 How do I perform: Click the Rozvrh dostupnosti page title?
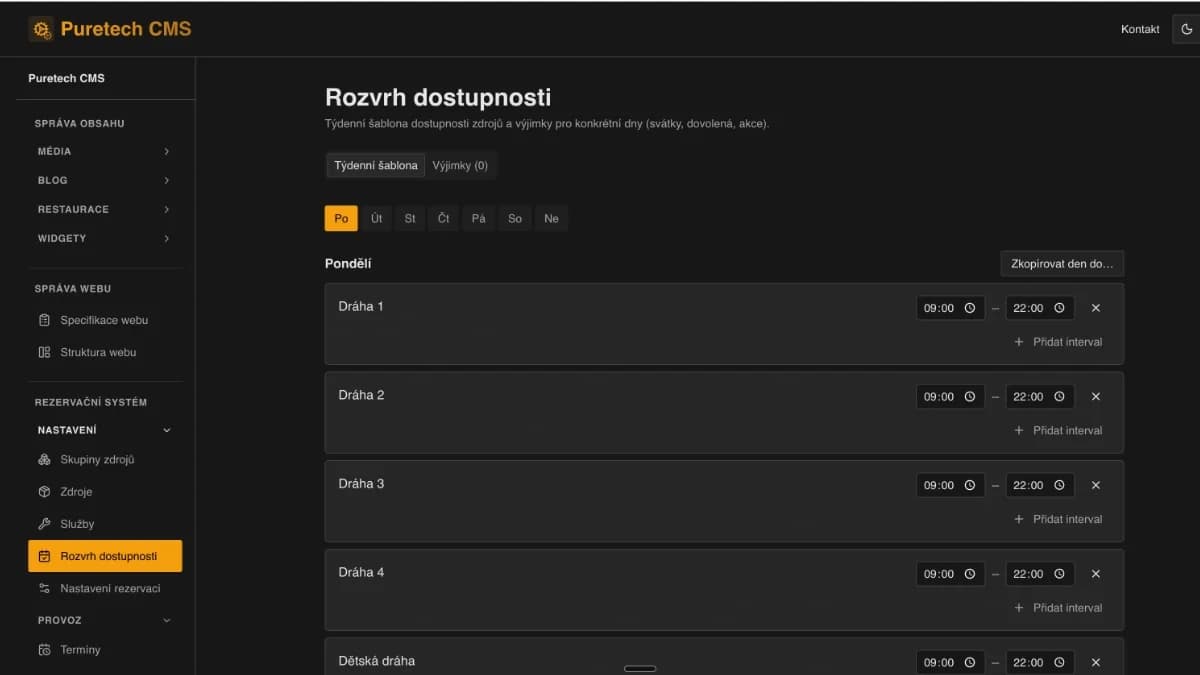pos(438,98)
